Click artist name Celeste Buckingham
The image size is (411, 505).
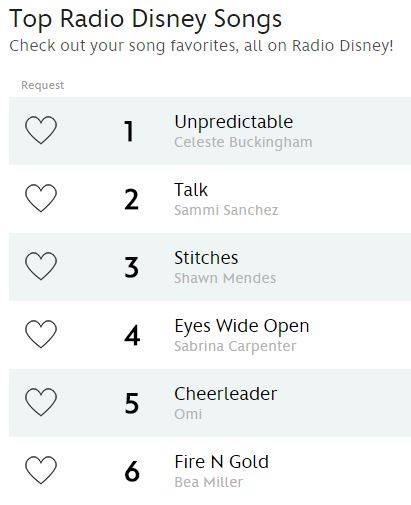[243, 143]
